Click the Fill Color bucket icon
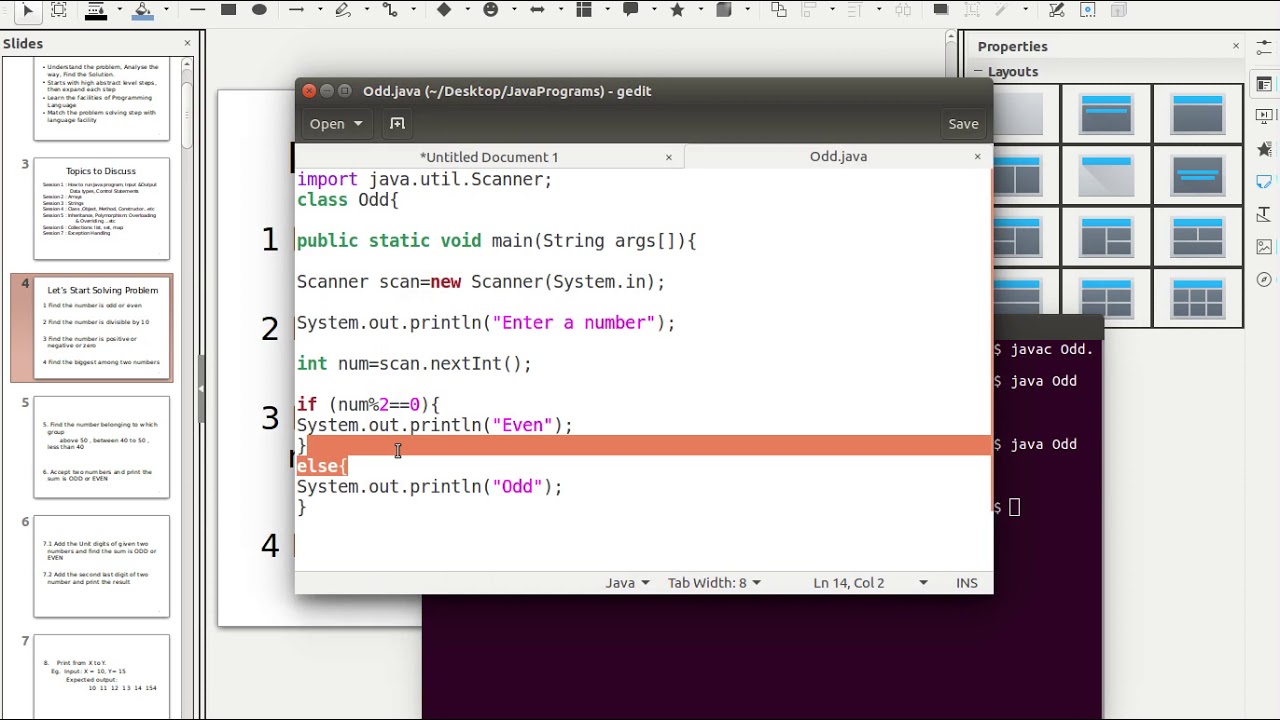The image size is (1280, 720). [x=143, y=10]
